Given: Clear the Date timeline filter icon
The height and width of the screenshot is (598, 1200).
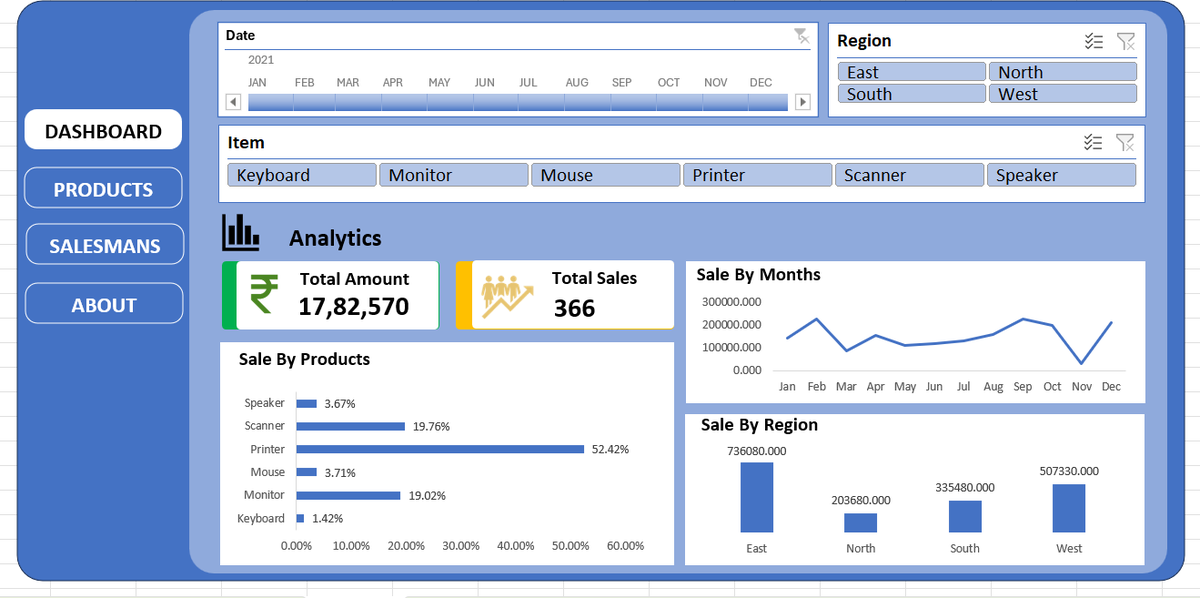Looking at the screenshot, I should click(x=802, y=36).
